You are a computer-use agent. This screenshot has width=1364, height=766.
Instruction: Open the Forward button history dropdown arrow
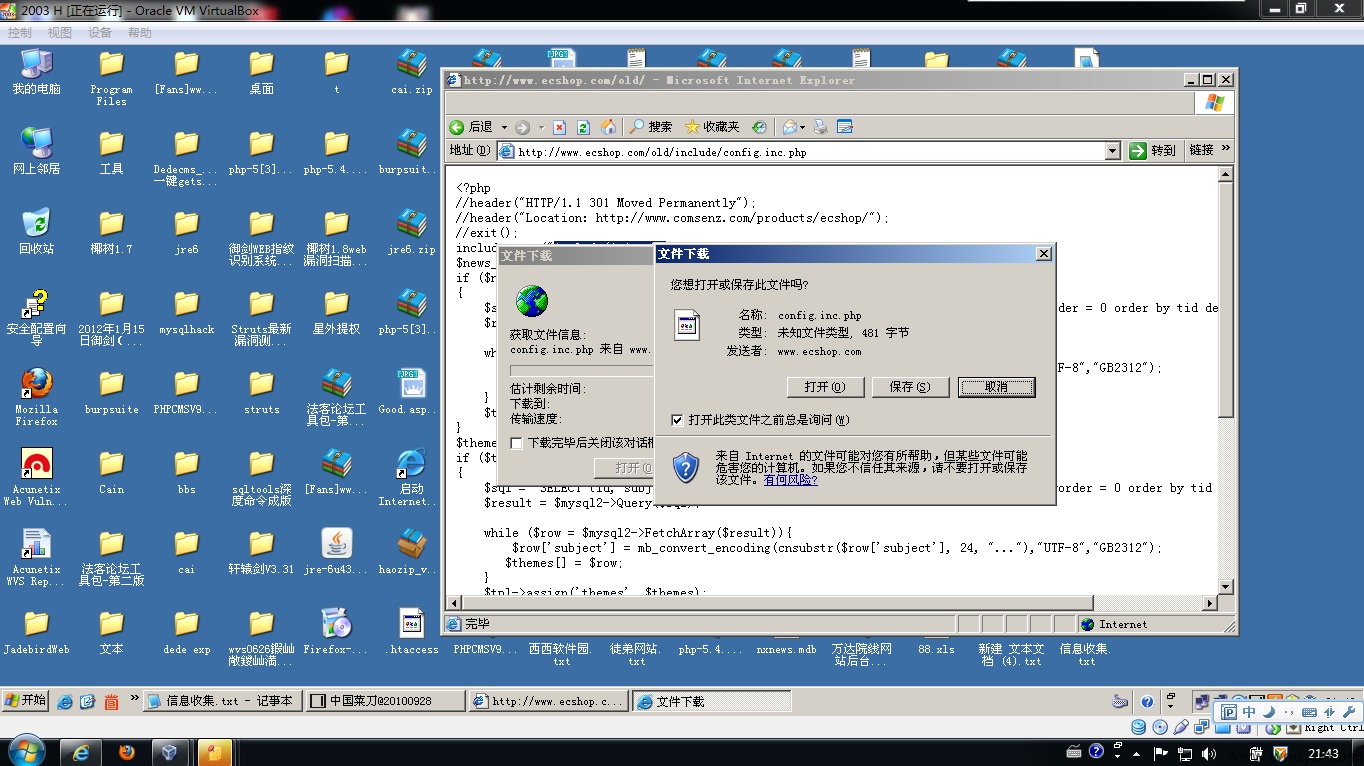(541, 127)
